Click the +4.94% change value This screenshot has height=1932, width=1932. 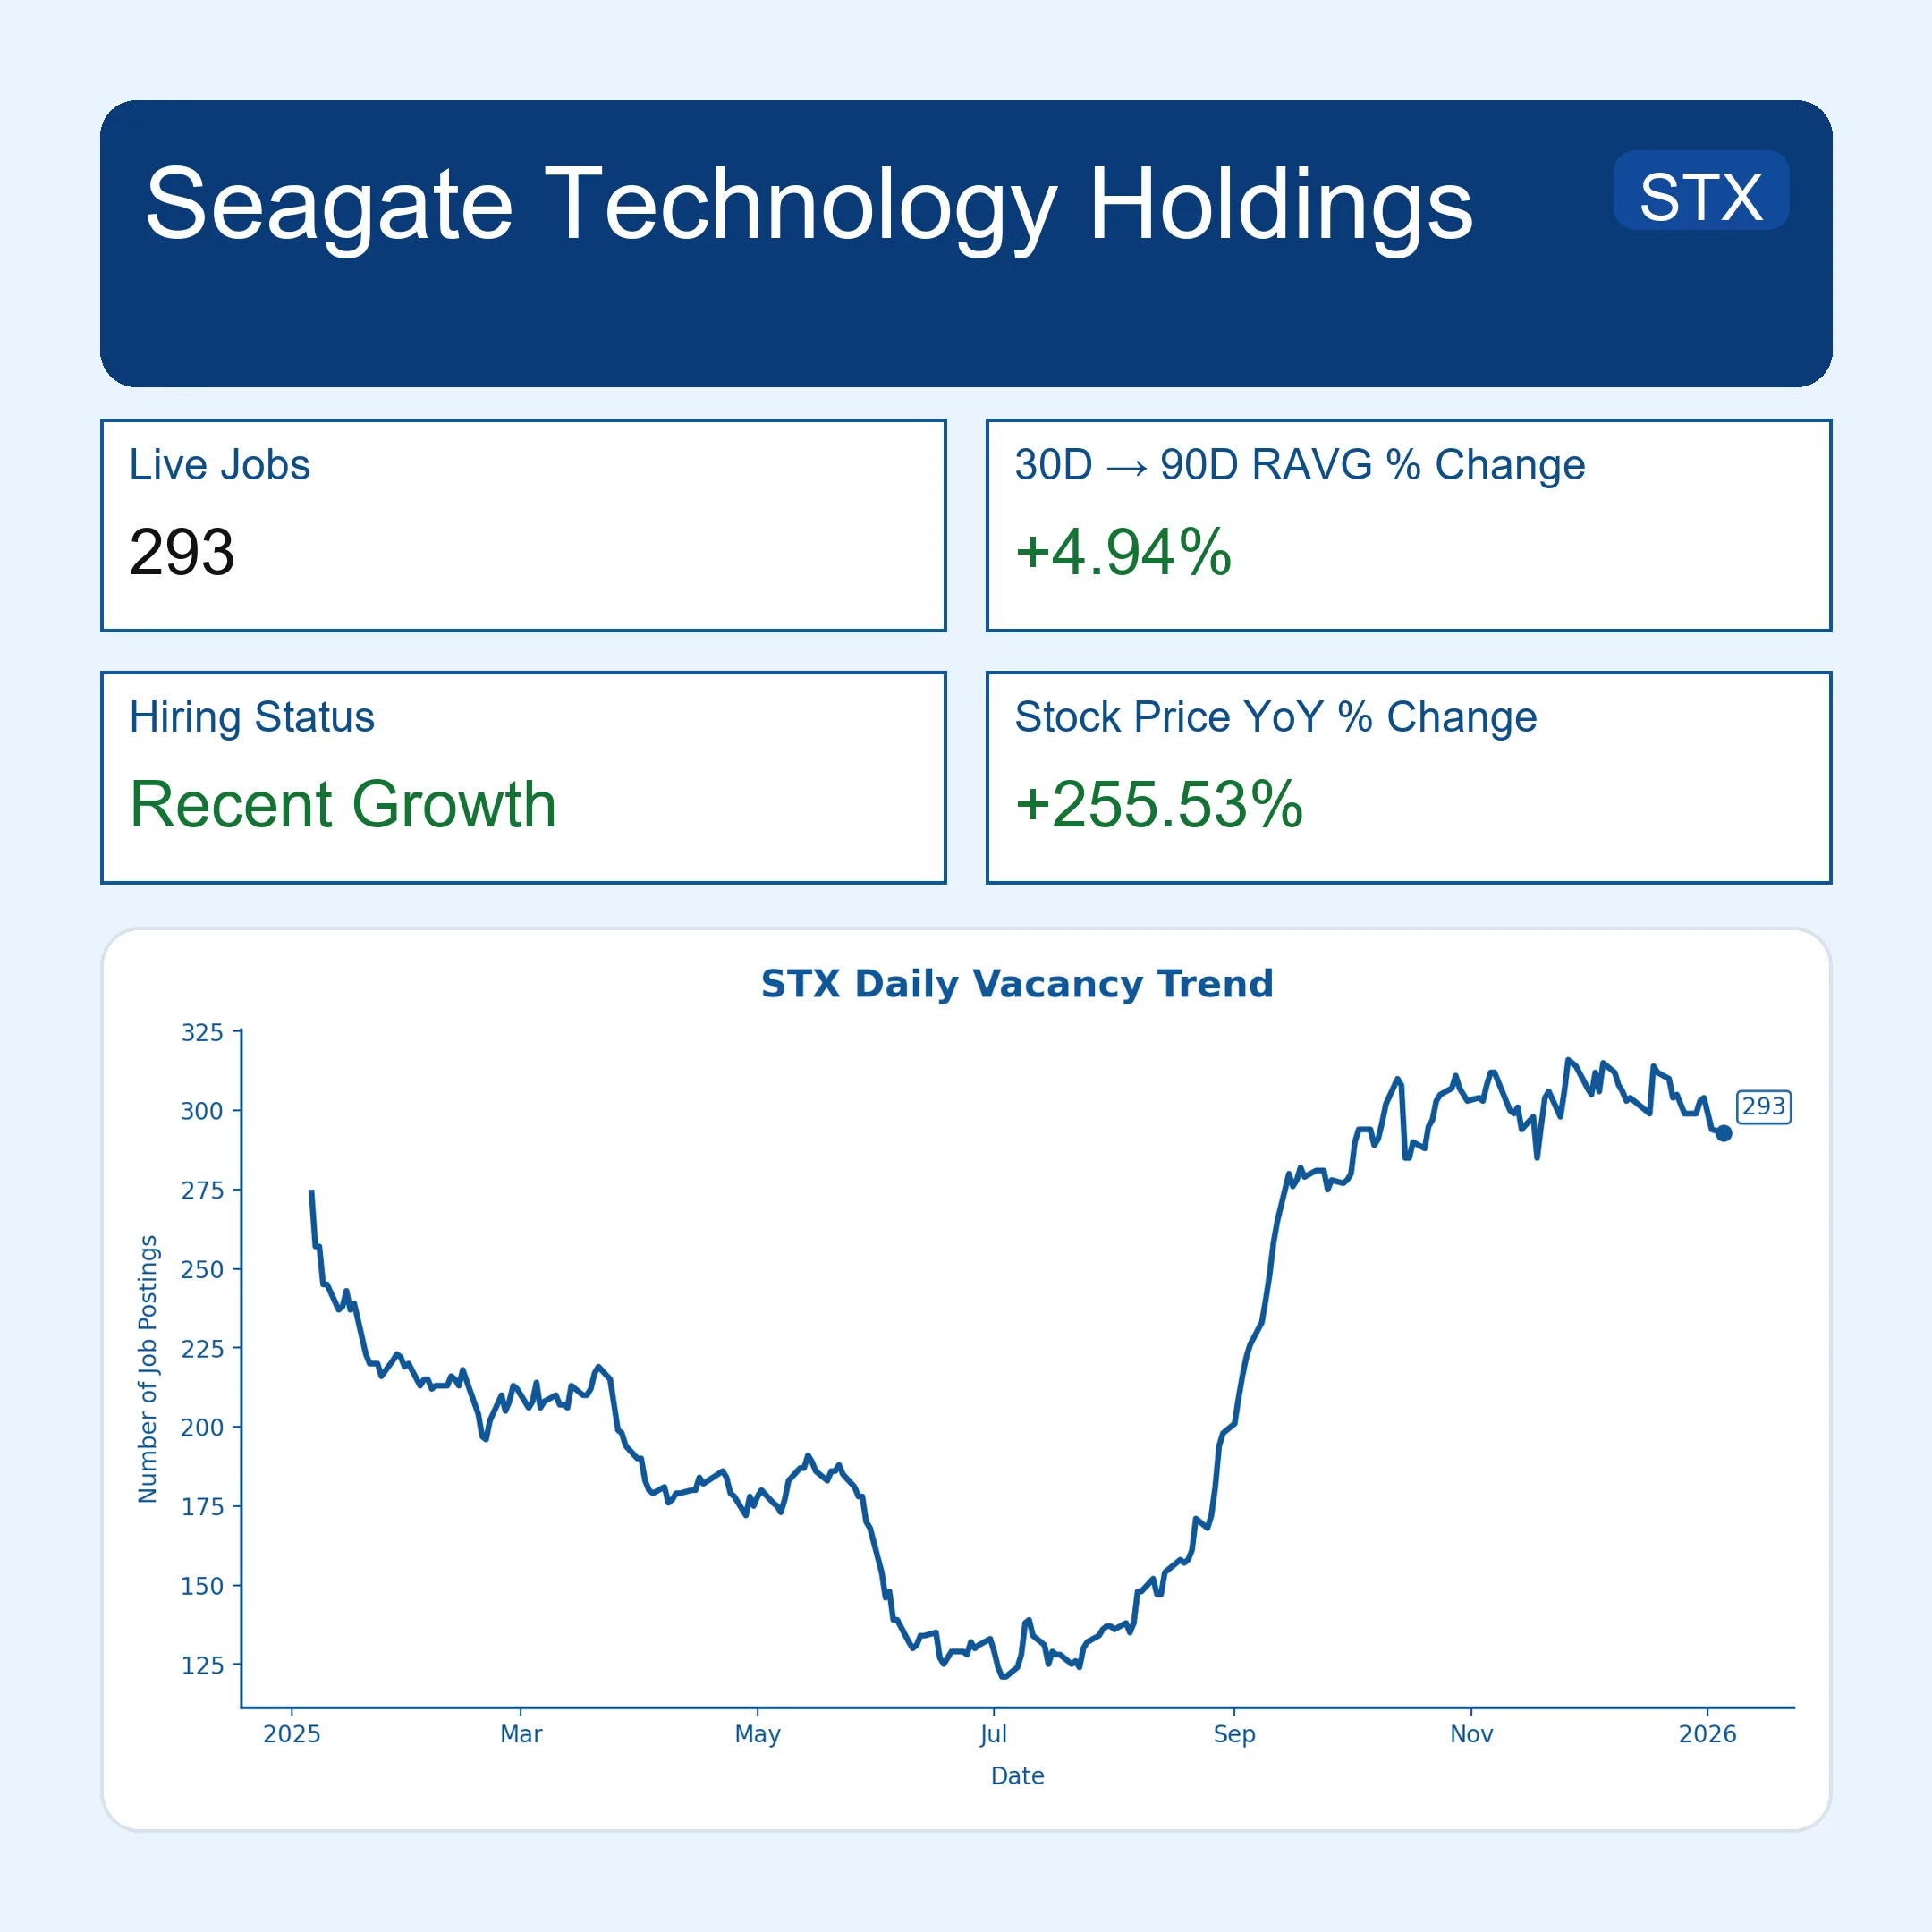(1122, 552)
